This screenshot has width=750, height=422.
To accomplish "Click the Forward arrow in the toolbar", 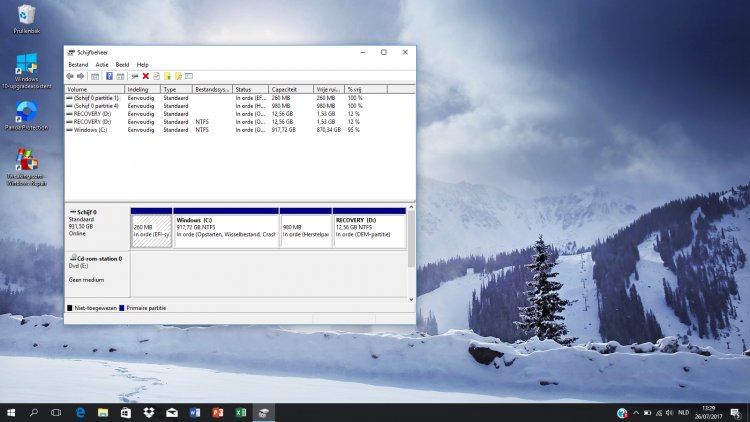I will coord(81,76).
